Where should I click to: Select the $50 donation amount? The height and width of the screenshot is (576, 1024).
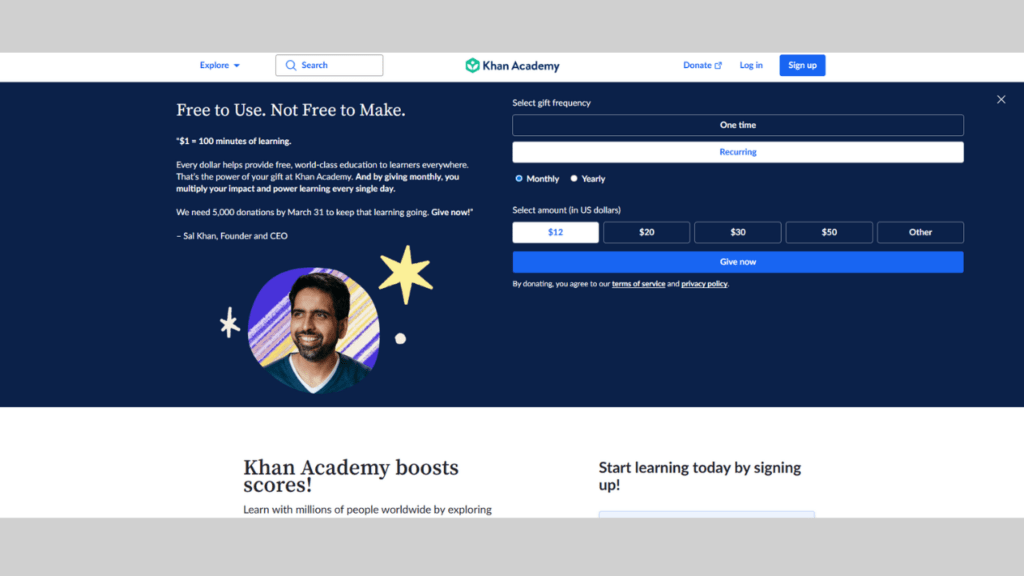pyautogui.click(x=829, y=232)
